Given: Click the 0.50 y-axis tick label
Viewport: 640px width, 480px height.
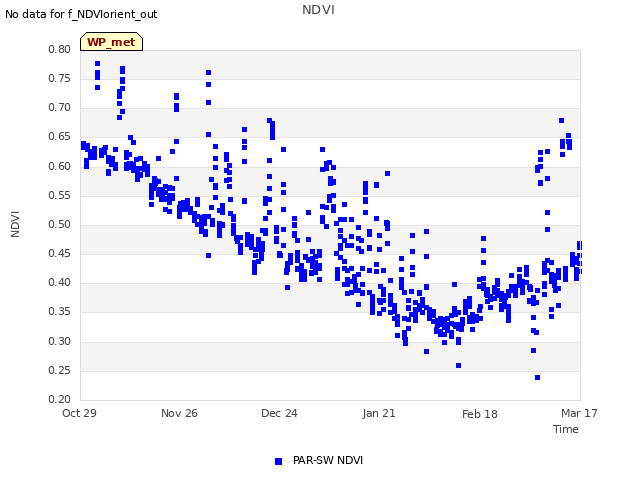Looking at the screenshot, I should coord(59,224).
